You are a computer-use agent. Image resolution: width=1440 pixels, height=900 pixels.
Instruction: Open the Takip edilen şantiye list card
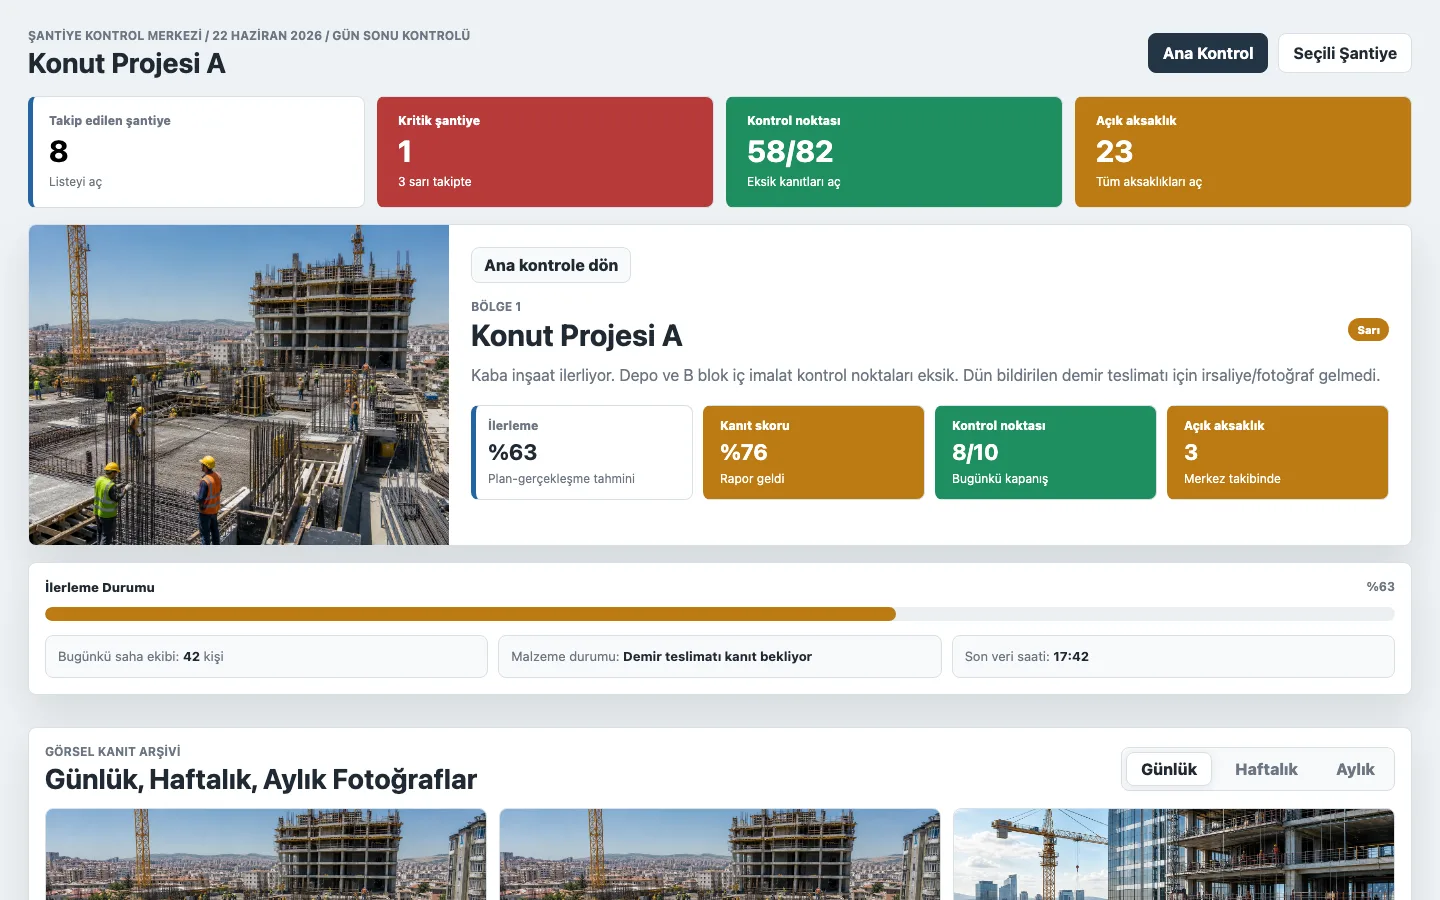pyautogui.click(x=196, y=152)
